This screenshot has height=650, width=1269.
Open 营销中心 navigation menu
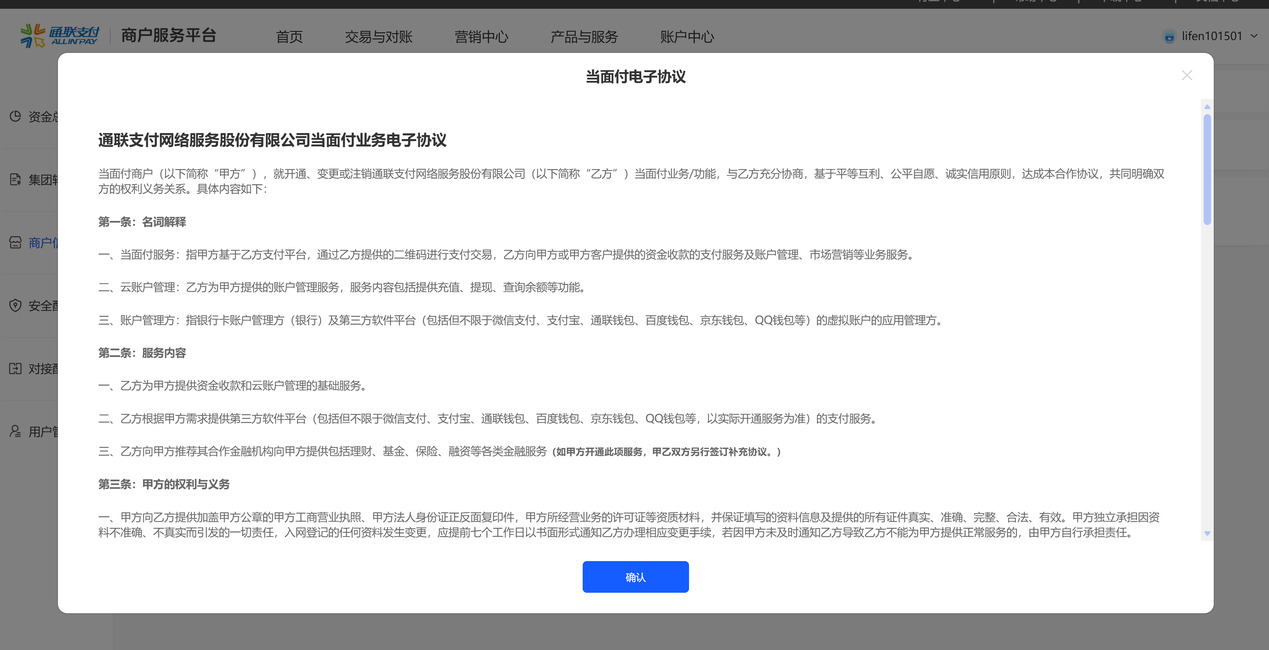[x=482, y=37]
